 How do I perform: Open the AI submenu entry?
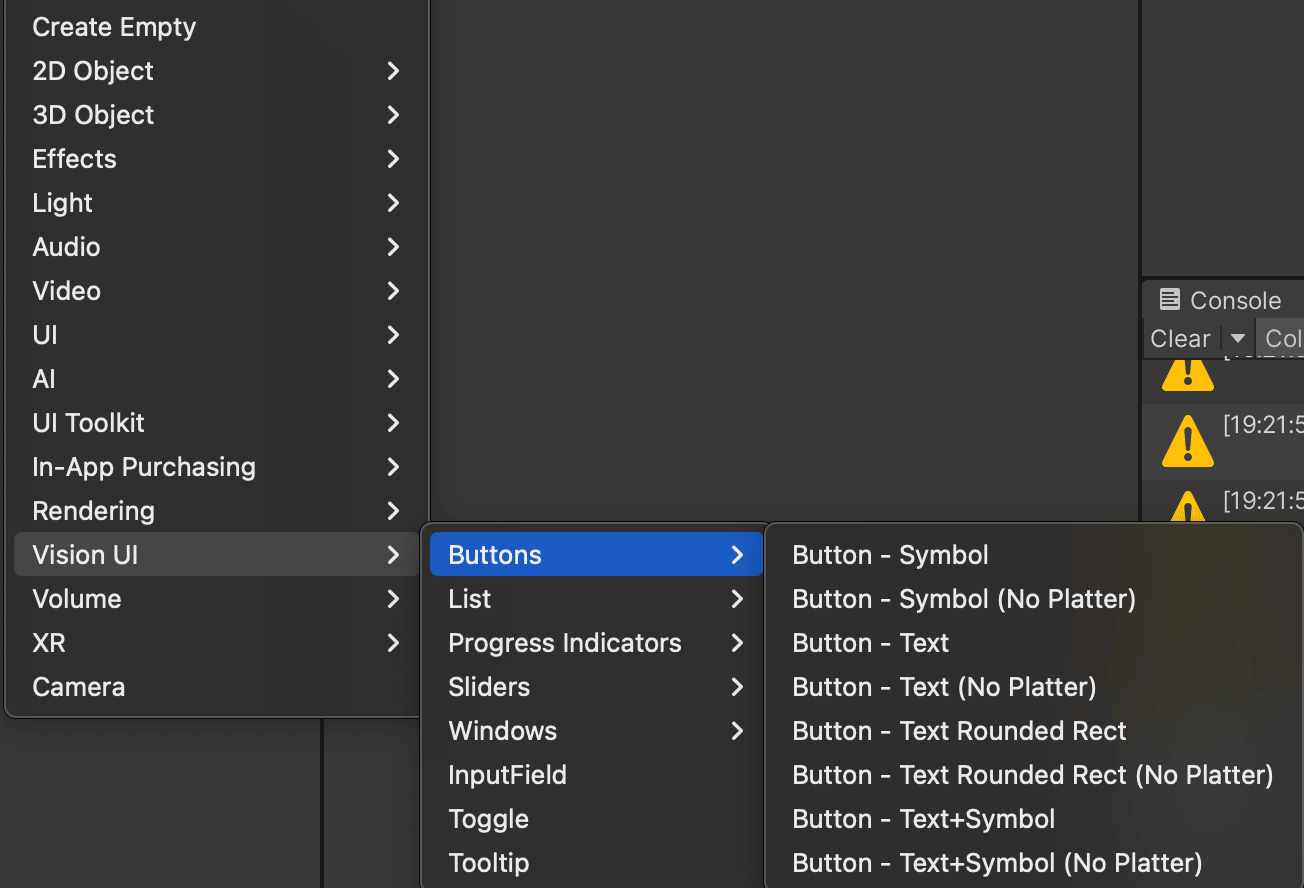tap(216, 379)
